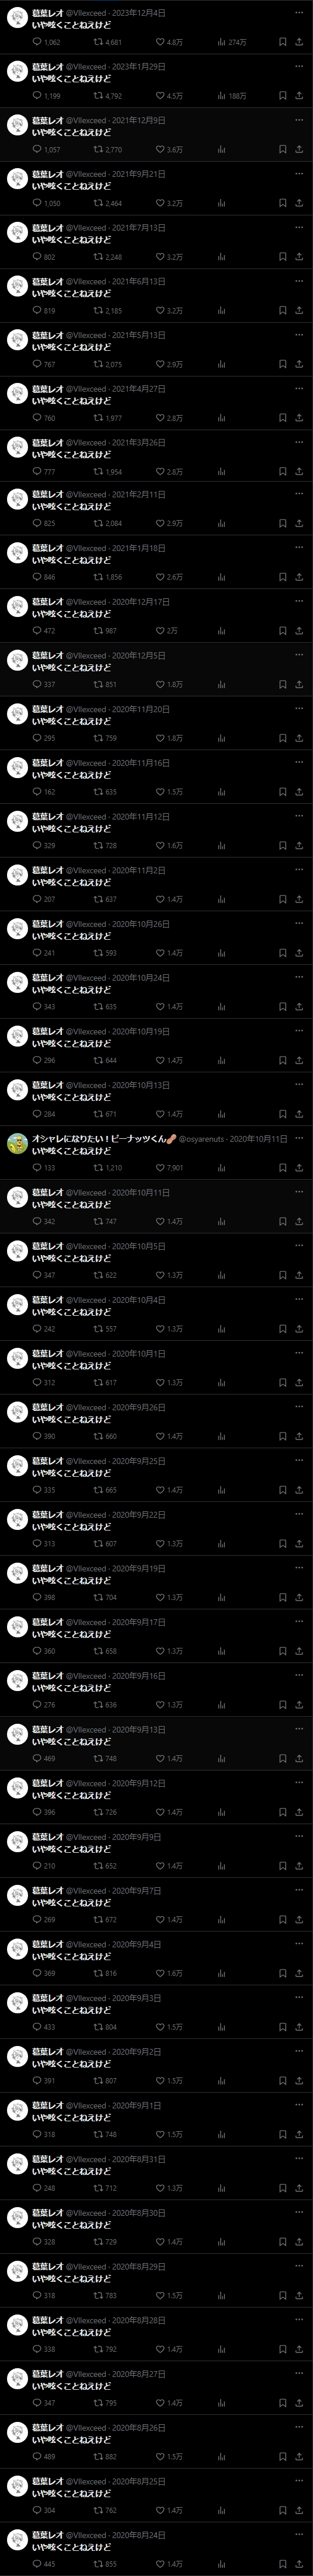Expand the three-dot menu on 2021年3月26日 tweet
Viewport: 313px width, 2576px height.
coord(299,442)
